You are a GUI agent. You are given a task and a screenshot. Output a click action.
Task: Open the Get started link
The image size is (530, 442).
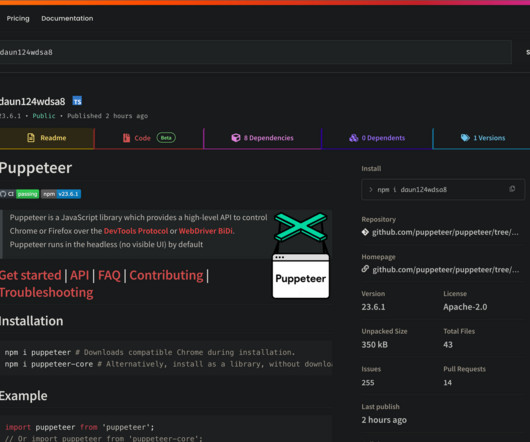(x=30, y=275)
